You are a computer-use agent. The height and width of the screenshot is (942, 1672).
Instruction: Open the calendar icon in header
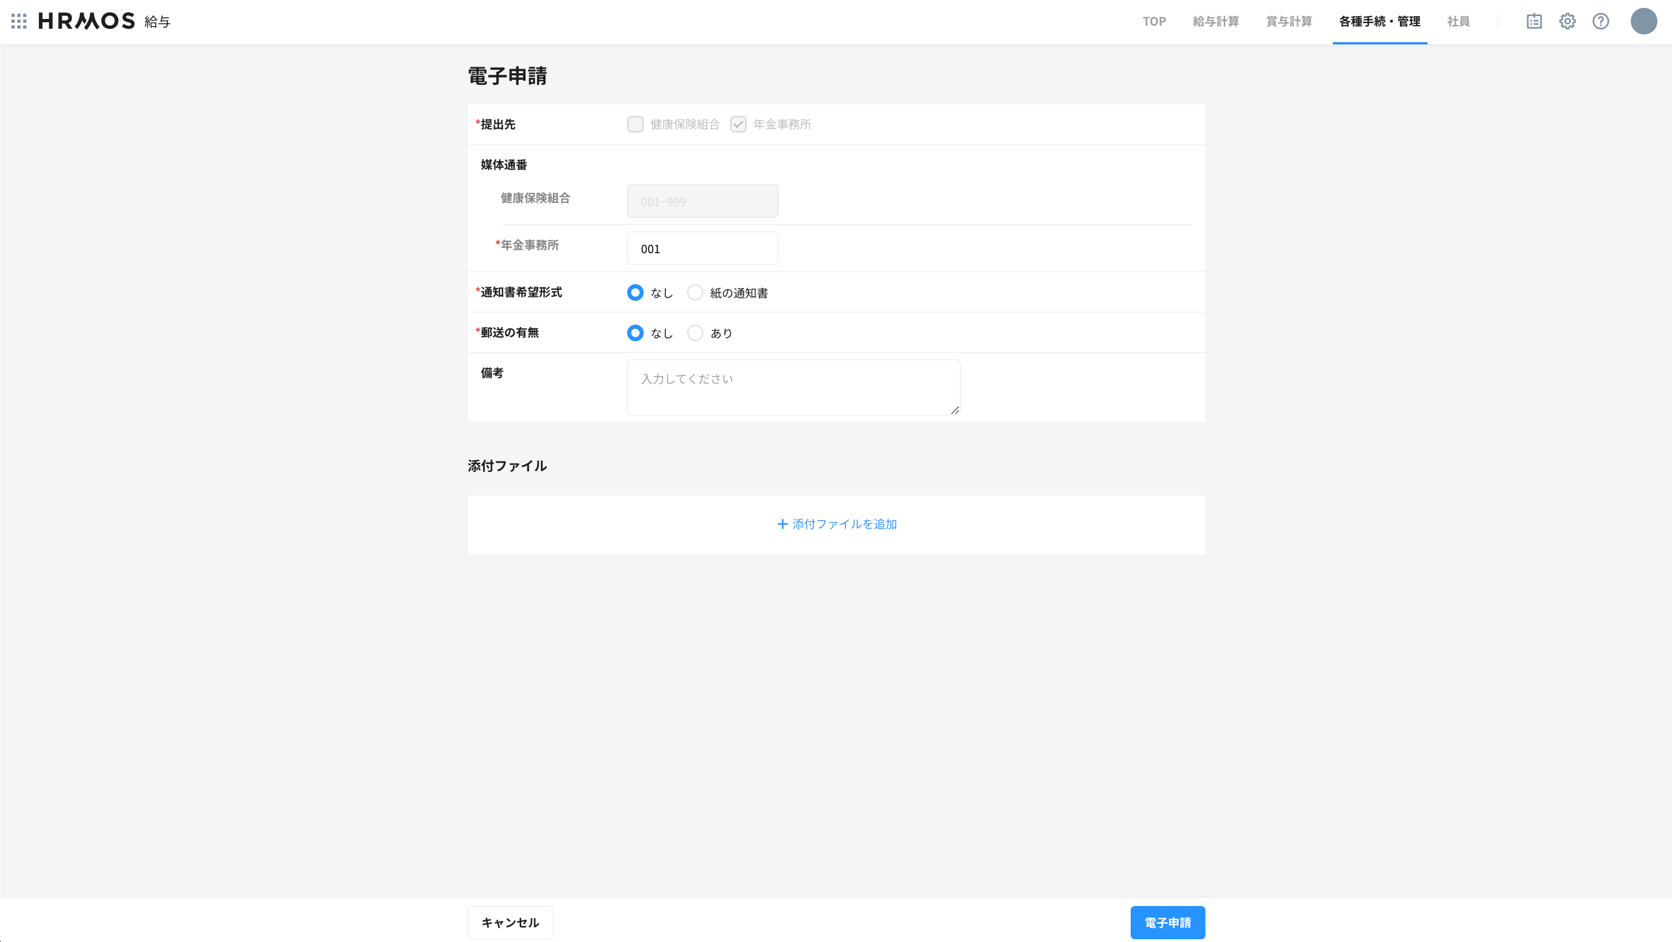pyautogui.click(x=1534, y=21)
